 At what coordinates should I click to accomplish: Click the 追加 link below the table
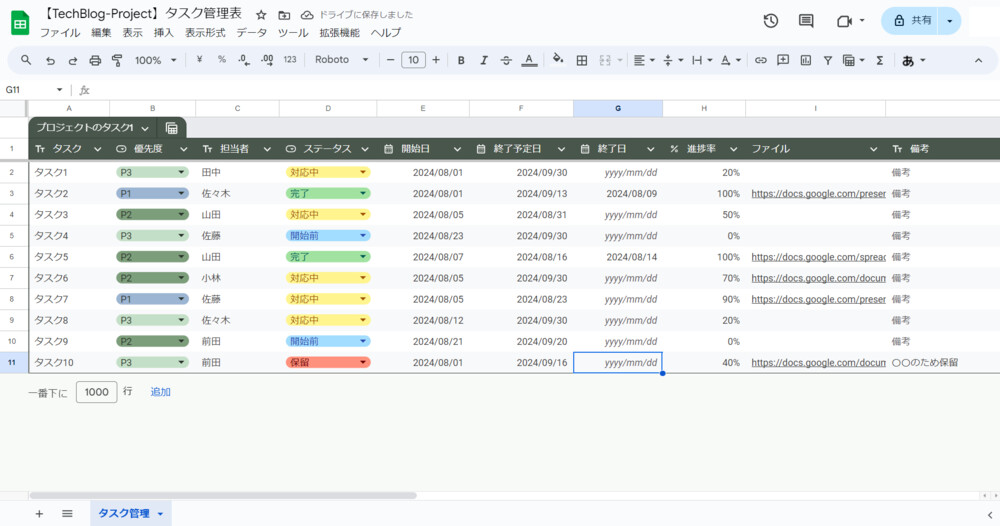pyautogui.click(x=160, y=392)
